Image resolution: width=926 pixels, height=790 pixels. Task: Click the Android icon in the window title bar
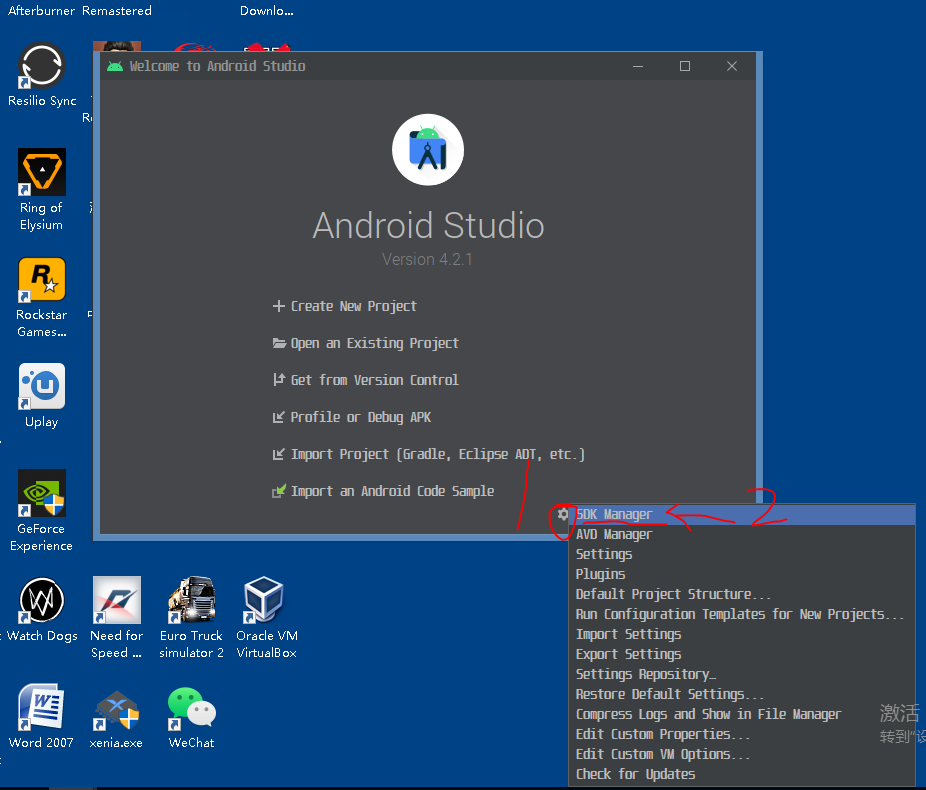tap(115, 66)
